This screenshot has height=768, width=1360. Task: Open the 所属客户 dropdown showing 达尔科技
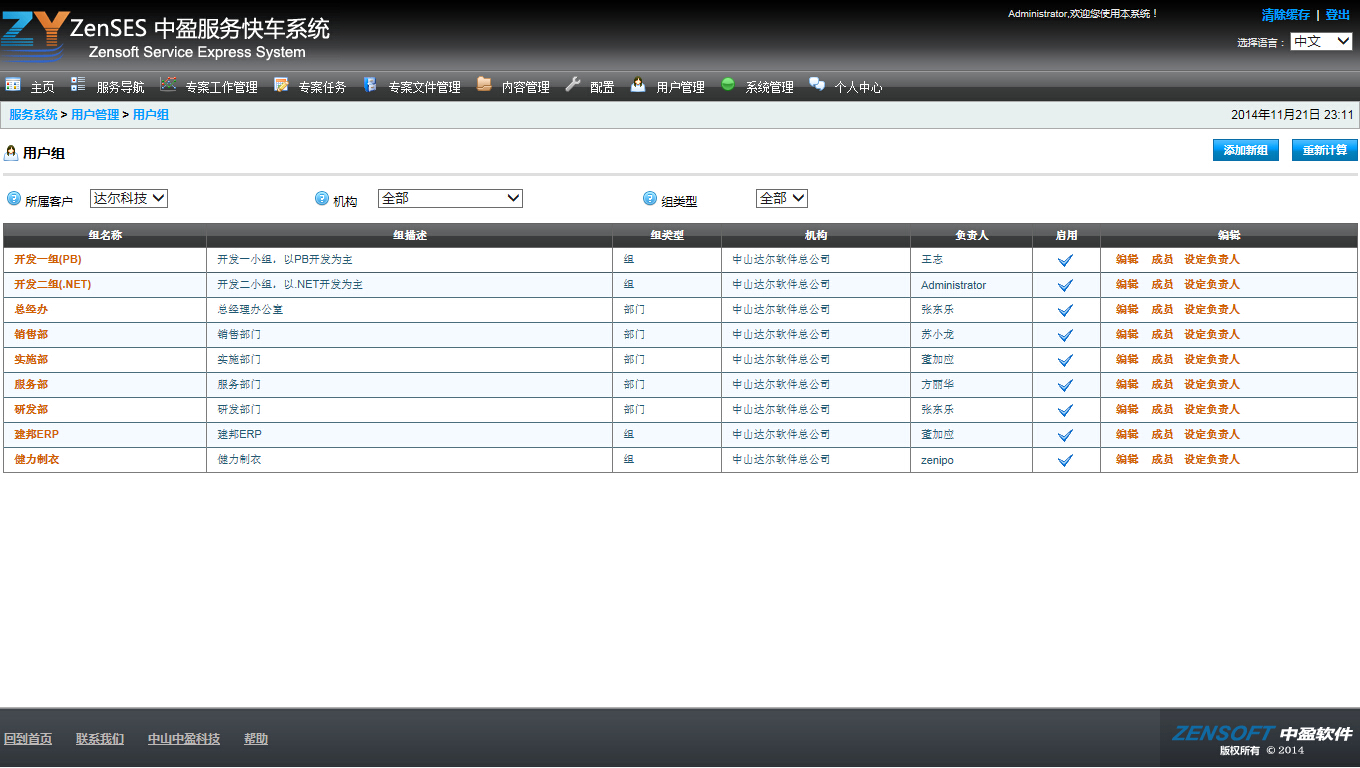coord(129,199)
